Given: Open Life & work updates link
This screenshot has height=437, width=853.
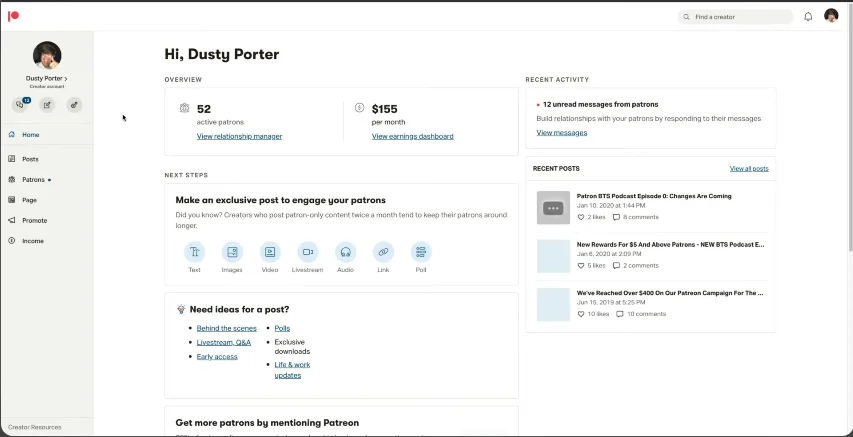Looking at the screenshot, I should coord(292,370).
